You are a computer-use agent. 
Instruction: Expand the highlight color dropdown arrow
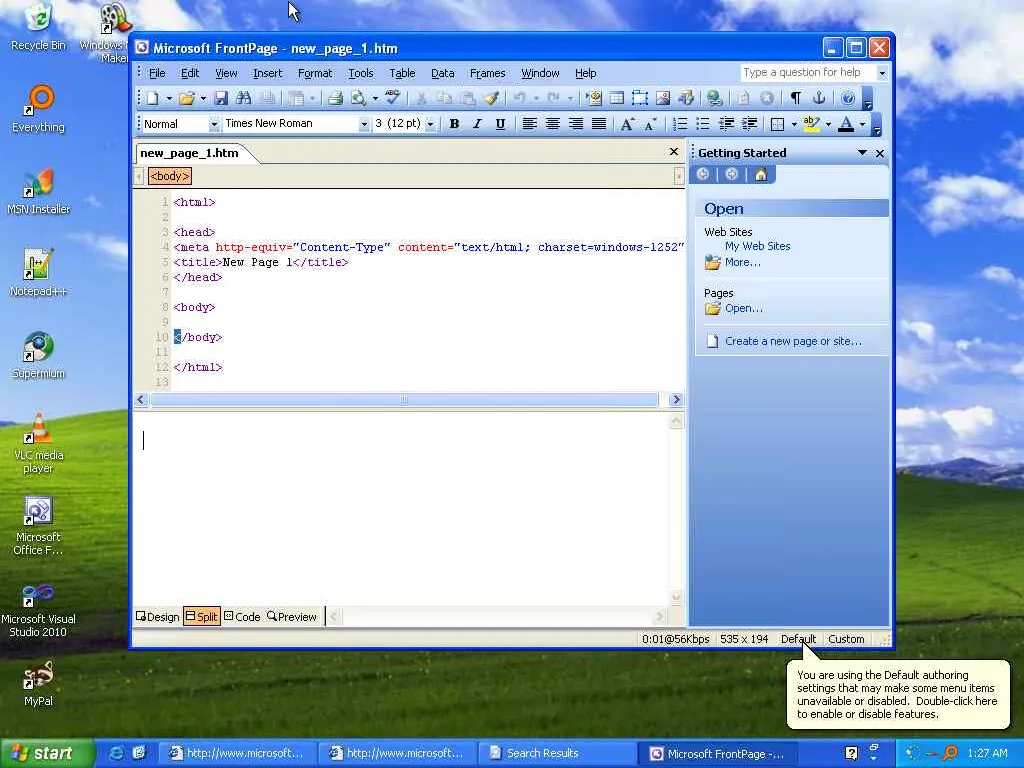coord(828,124)
